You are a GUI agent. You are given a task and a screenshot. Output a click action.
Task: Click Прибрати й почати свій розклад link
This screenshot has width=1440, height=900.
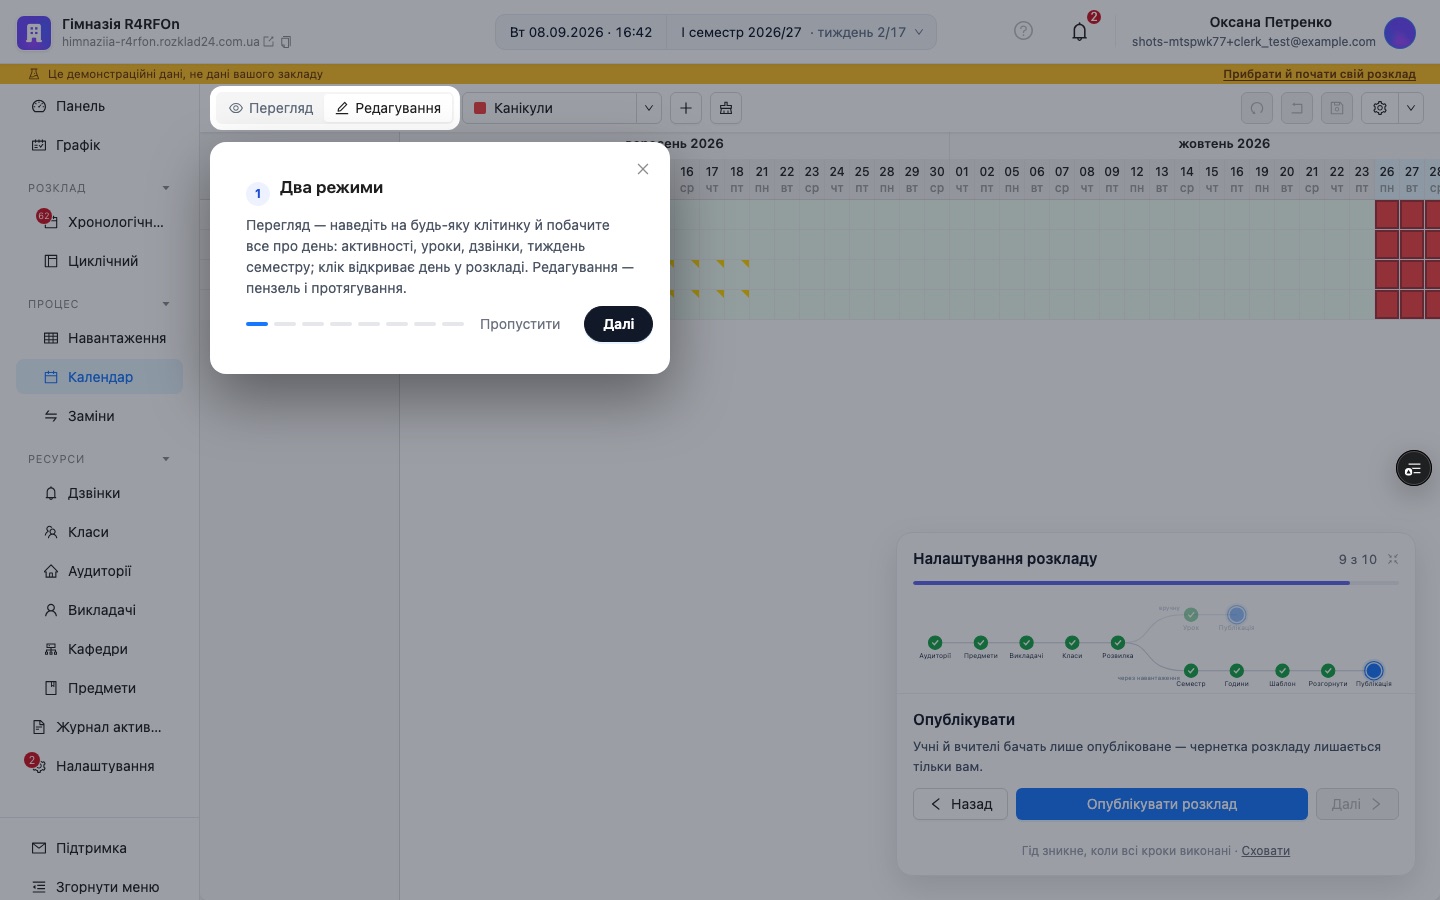[x=1319, y=74]
